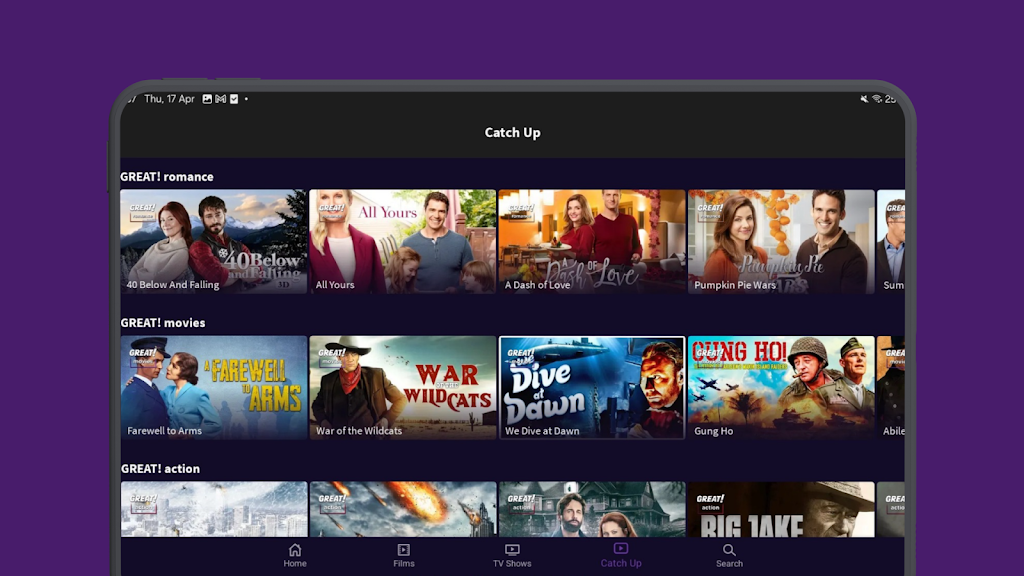Open Farewell to Arms film
This screenshot has width=1024, height=576.
point(214,387)
